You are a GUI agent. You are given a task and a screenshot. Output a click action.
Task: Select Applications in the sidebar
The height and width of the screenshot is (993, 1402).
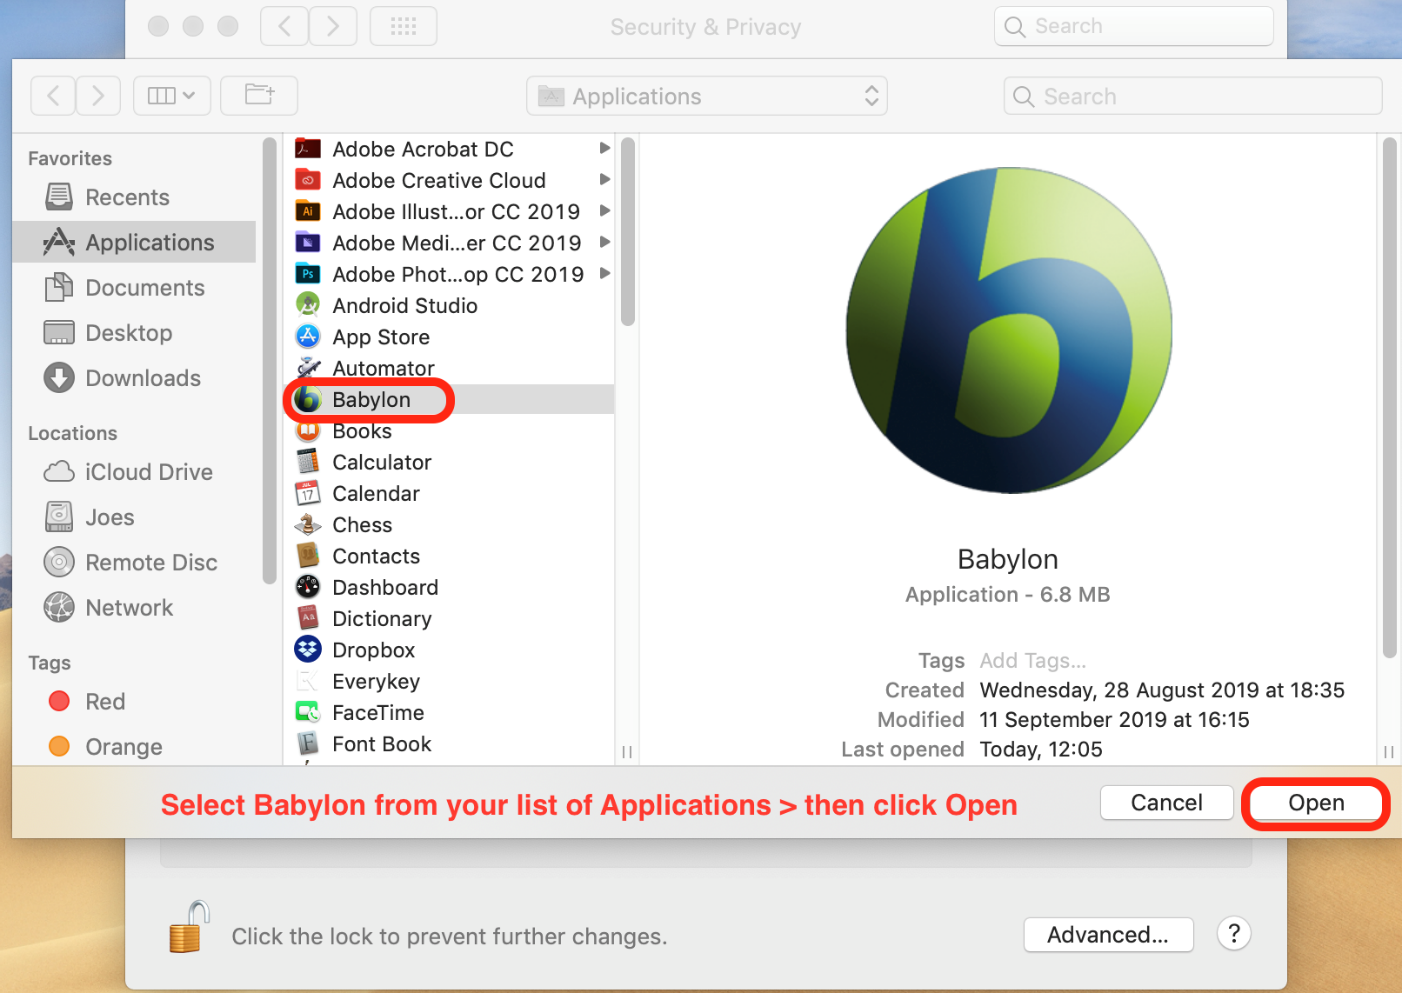[134, 242]
